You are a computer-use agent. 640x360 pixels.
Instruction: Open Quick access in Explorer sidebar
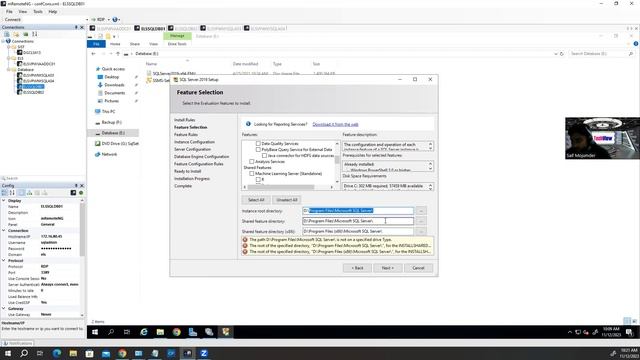click(113, 69)
